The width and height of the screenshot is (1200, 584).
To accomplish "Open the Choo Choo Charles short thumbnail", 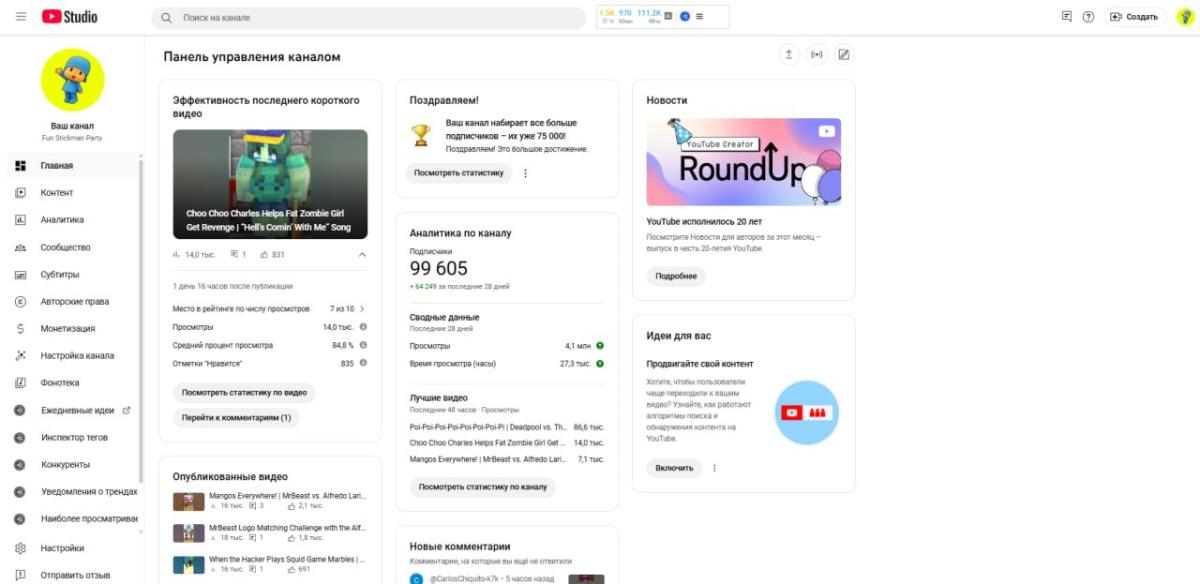I will coord(270,184).
